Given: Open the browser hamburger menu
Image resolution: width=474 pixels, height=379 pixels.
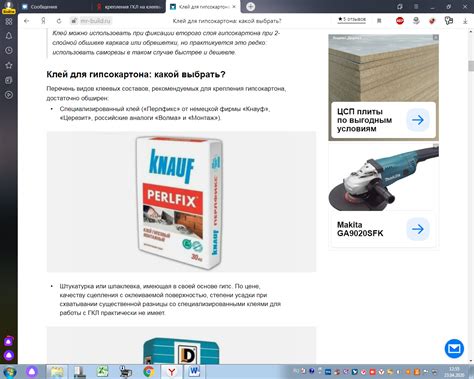Looking at the screenshot, I should (x=416, y=7).
